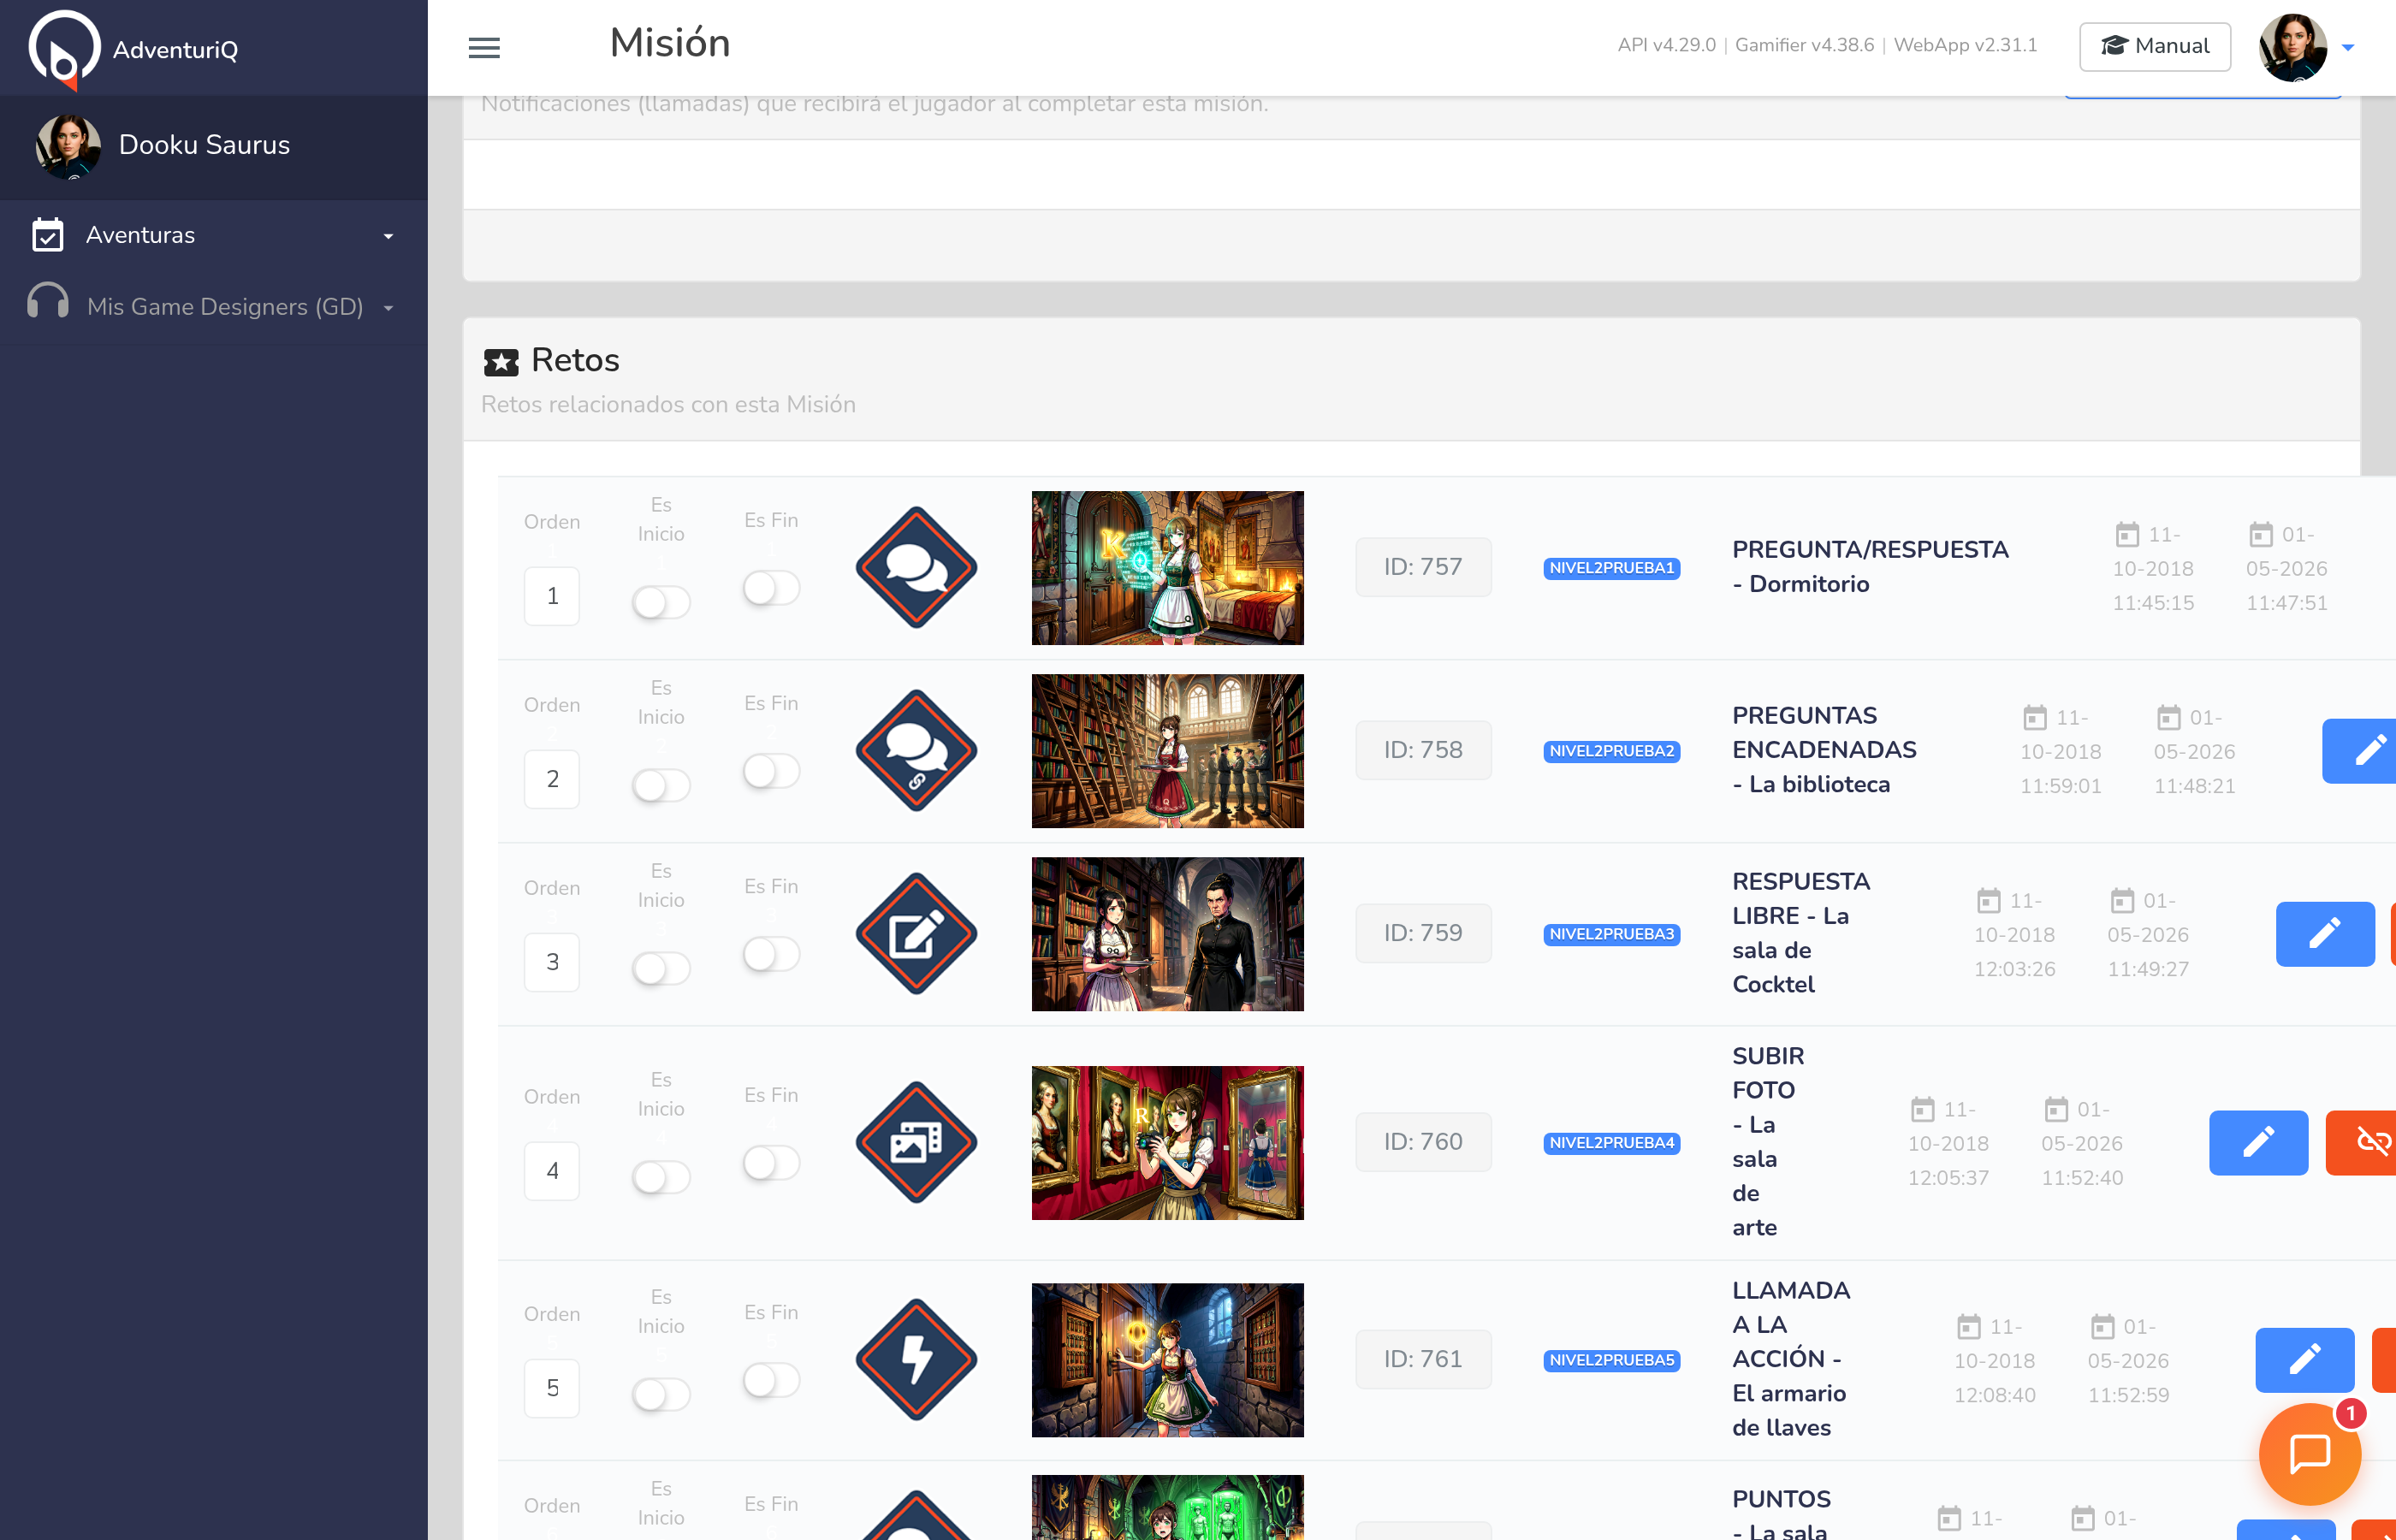Edit the RESPUESTA LIBRE challenge with pencil button
Image resolution: width=2396 pixels, height=1540 pixels.
(2325, 933)
